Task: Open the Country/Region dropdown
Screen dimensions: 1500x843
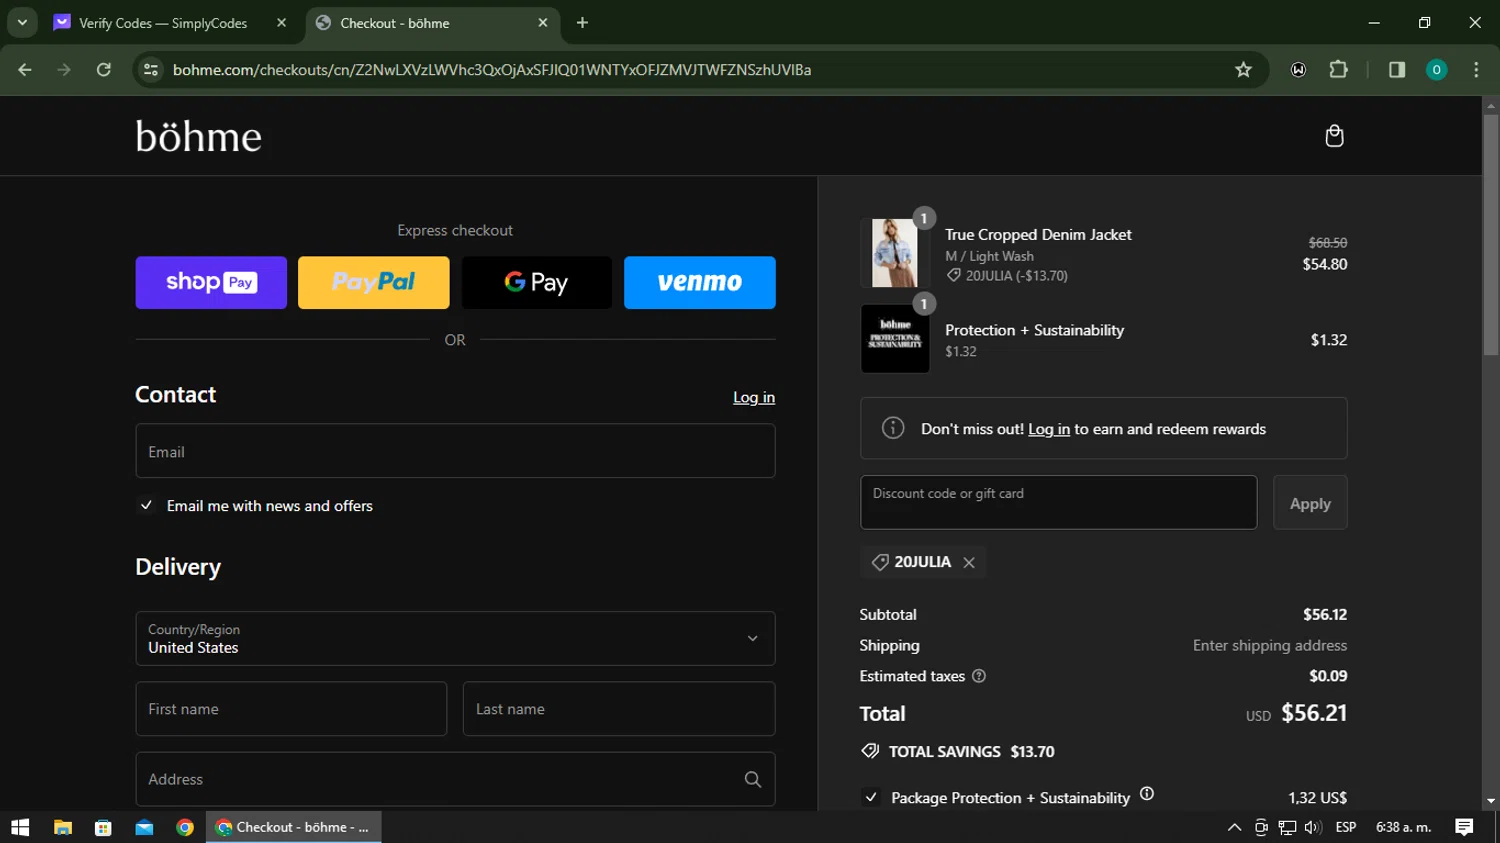Action: coord(455,638)
